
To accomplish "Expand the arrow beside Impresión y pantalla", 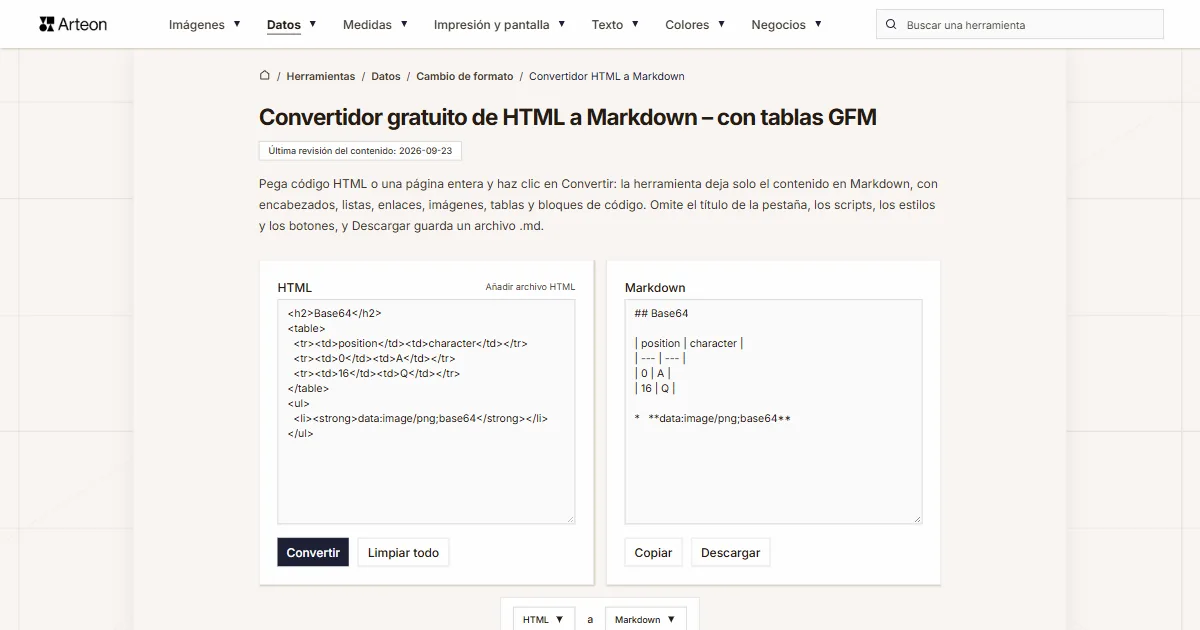I will tap(562, 24).
